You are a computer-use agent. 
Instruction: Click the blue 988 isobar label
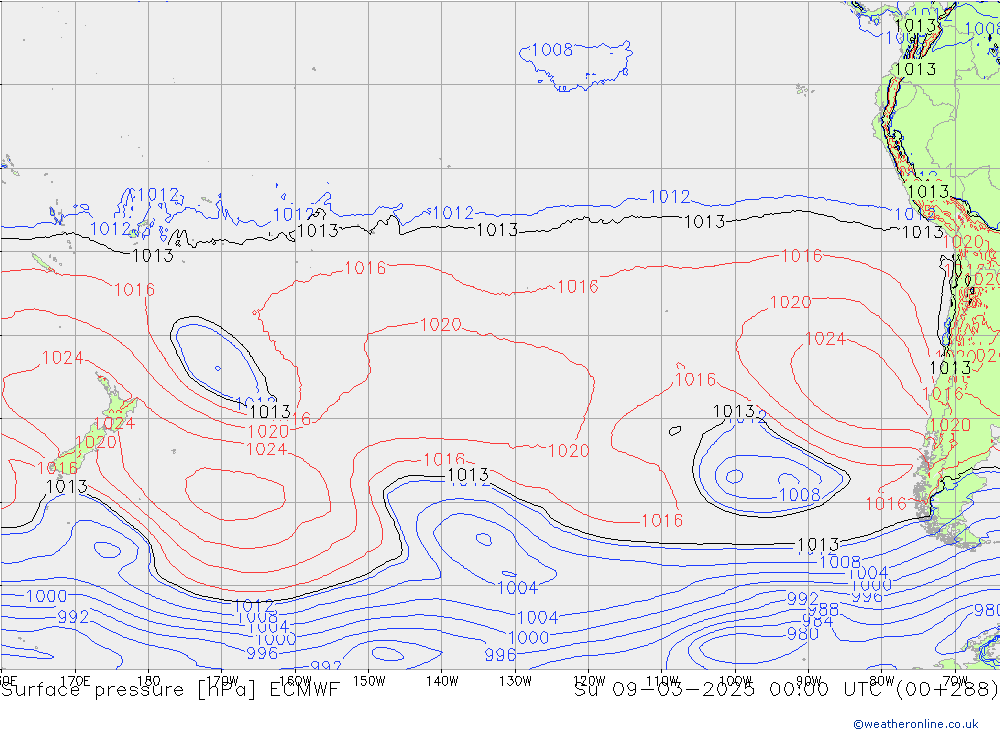click(823, 610)
